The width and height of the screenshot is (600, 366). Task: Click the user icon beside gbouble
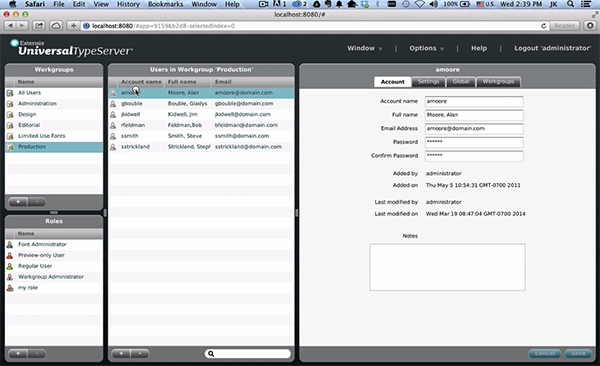click(113, 104)
